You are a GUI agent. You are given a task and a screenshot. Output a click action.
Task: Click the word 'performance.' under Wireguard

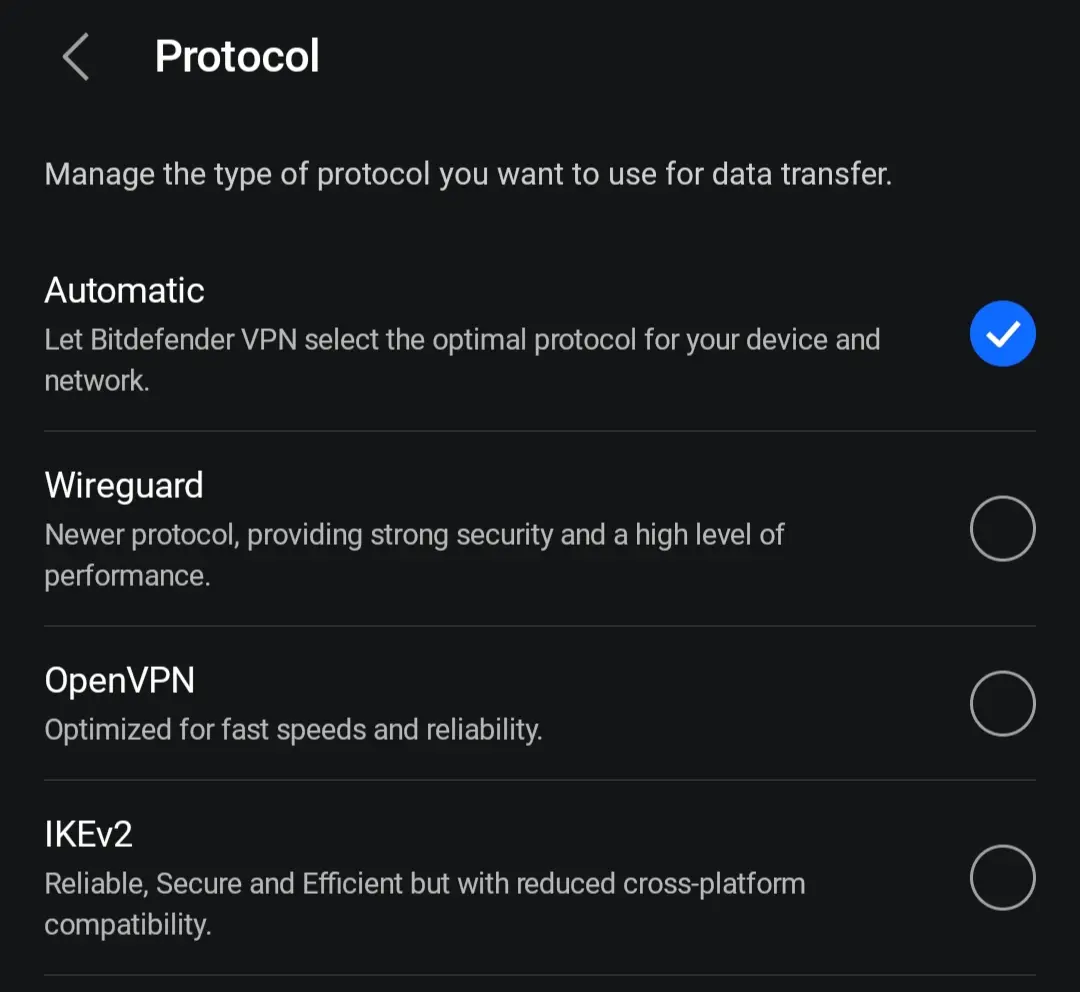coord(127,576)
